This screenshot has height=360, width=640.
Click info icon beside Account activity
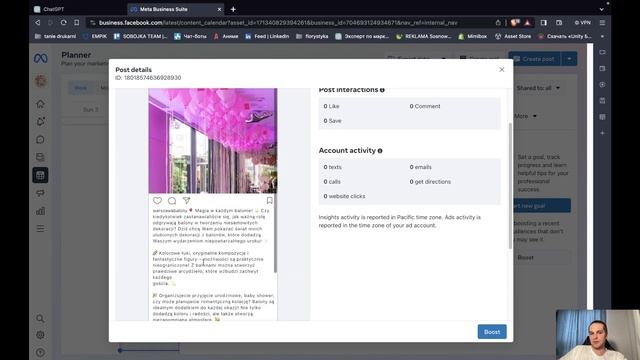380,151
